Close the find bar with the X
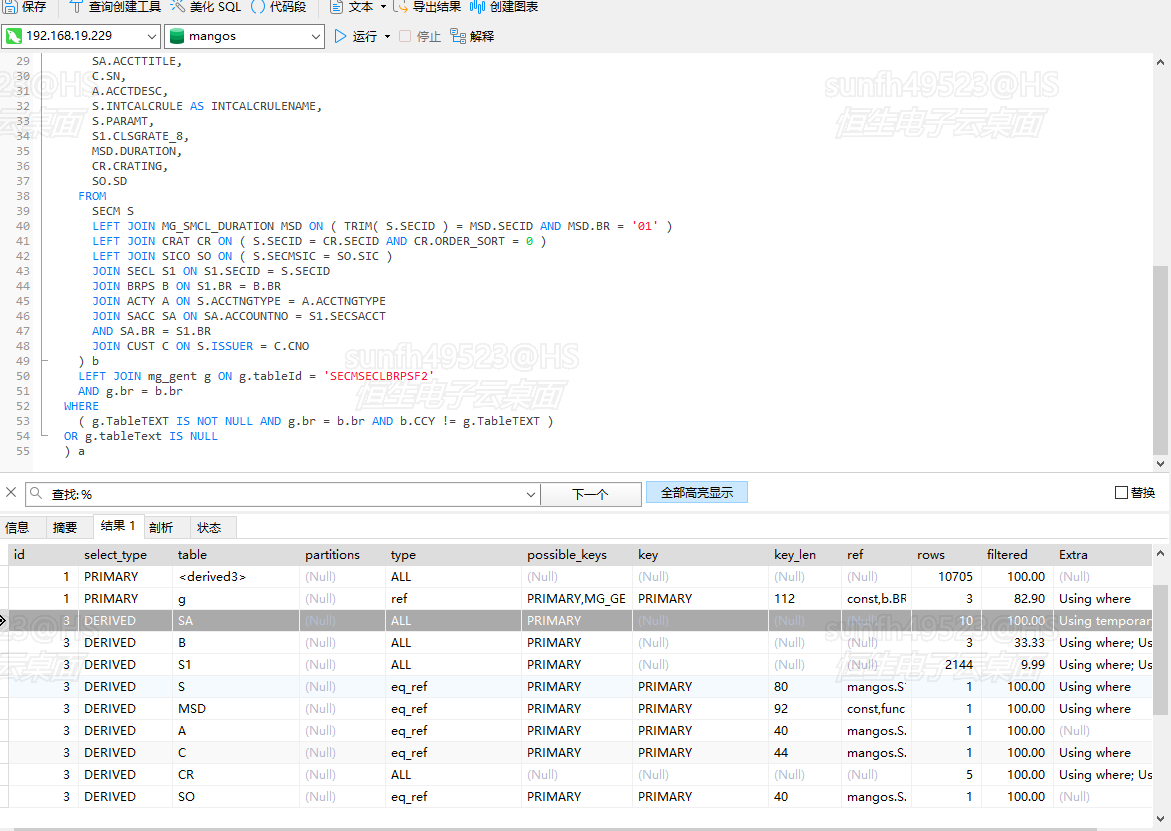The image size is (1171, 831). (12, 493)
